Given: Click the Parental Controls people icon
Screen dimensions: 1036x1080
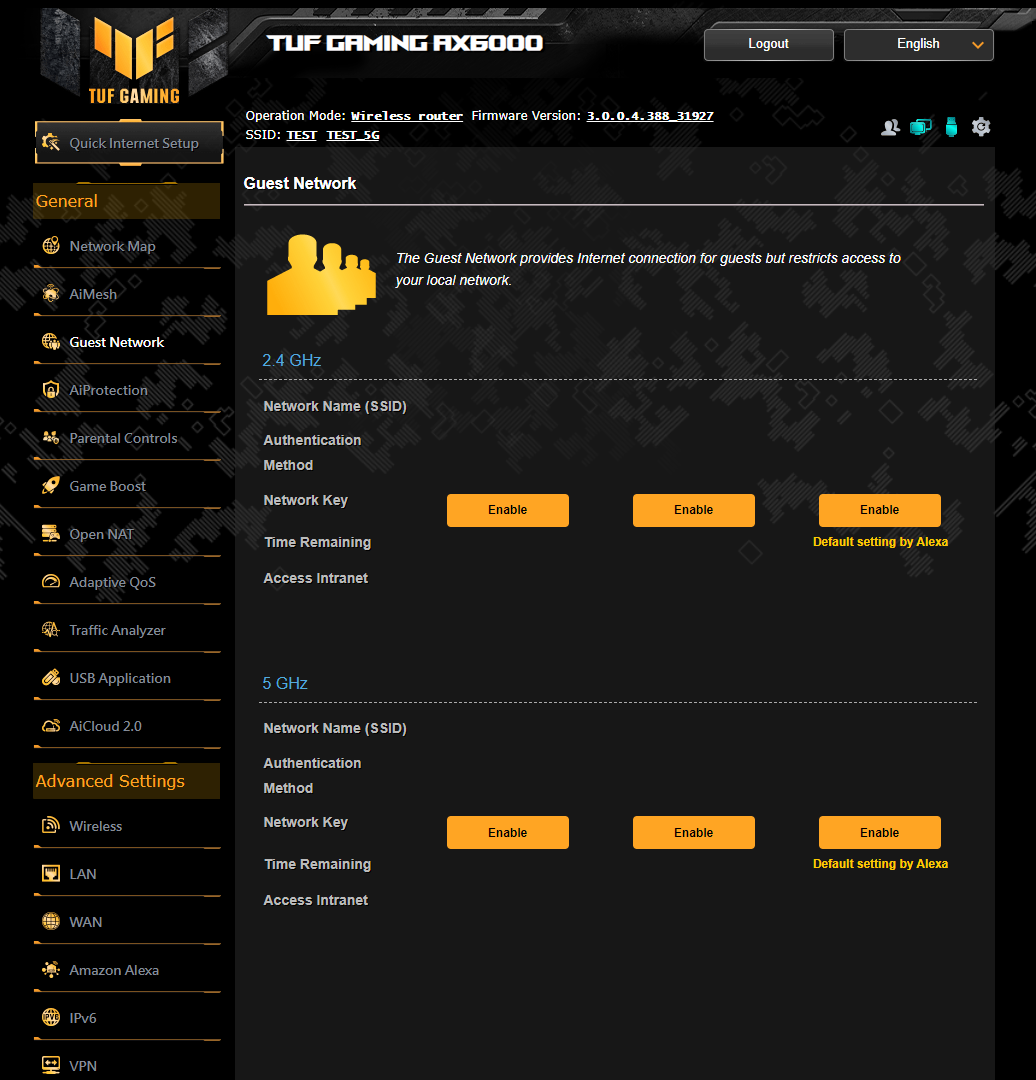Looking at the screenshot, I should point(51,438).
